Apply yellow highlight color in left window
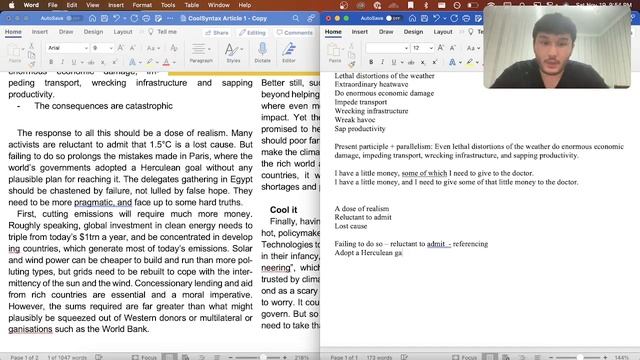 point(150,62)
